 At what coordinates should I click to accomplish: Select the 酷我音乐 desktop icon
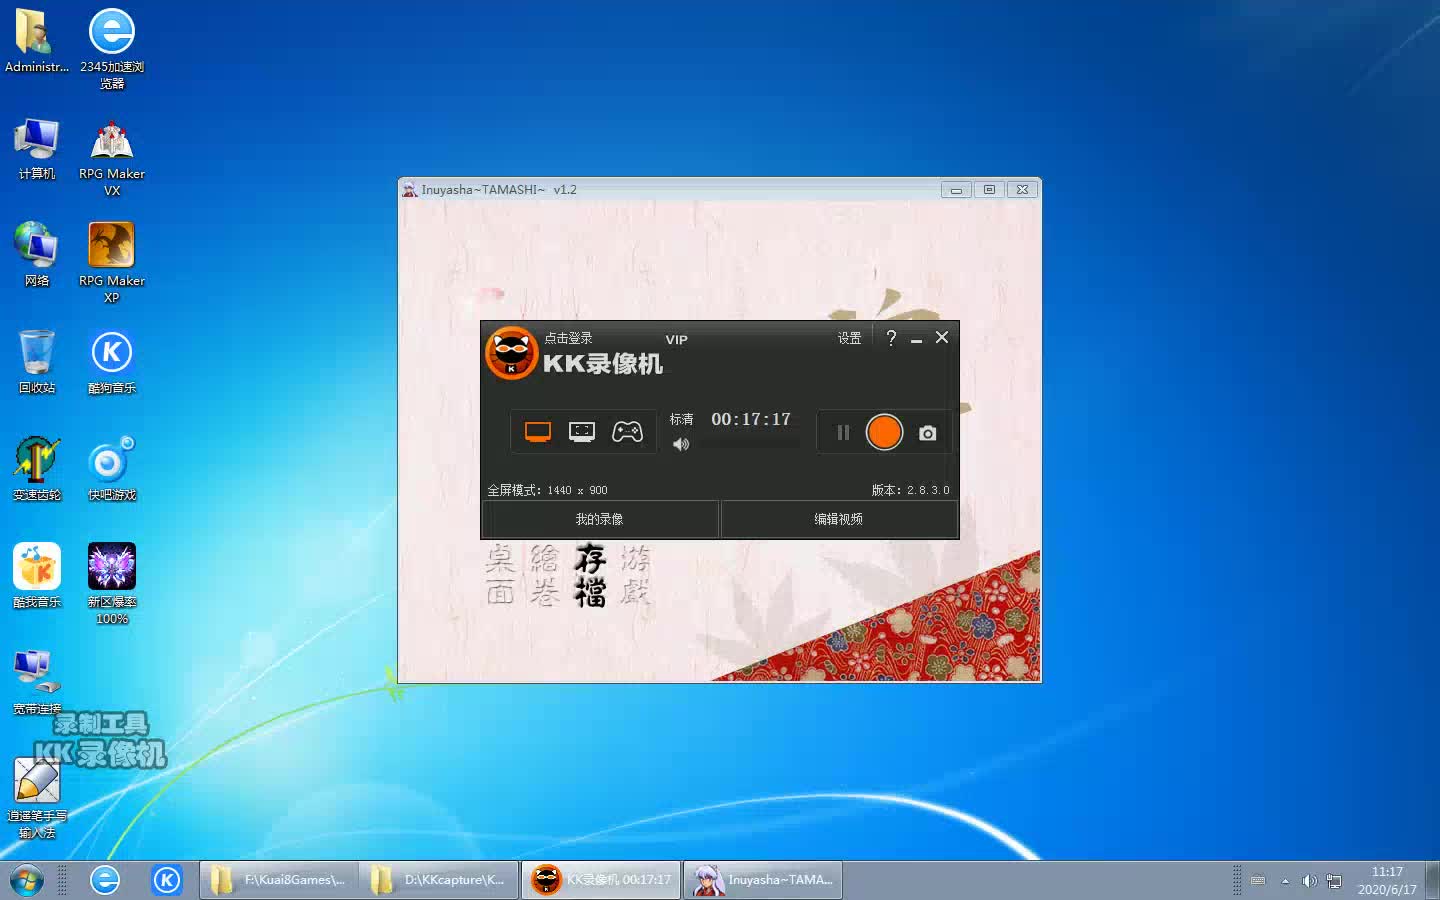pos(37,576)
